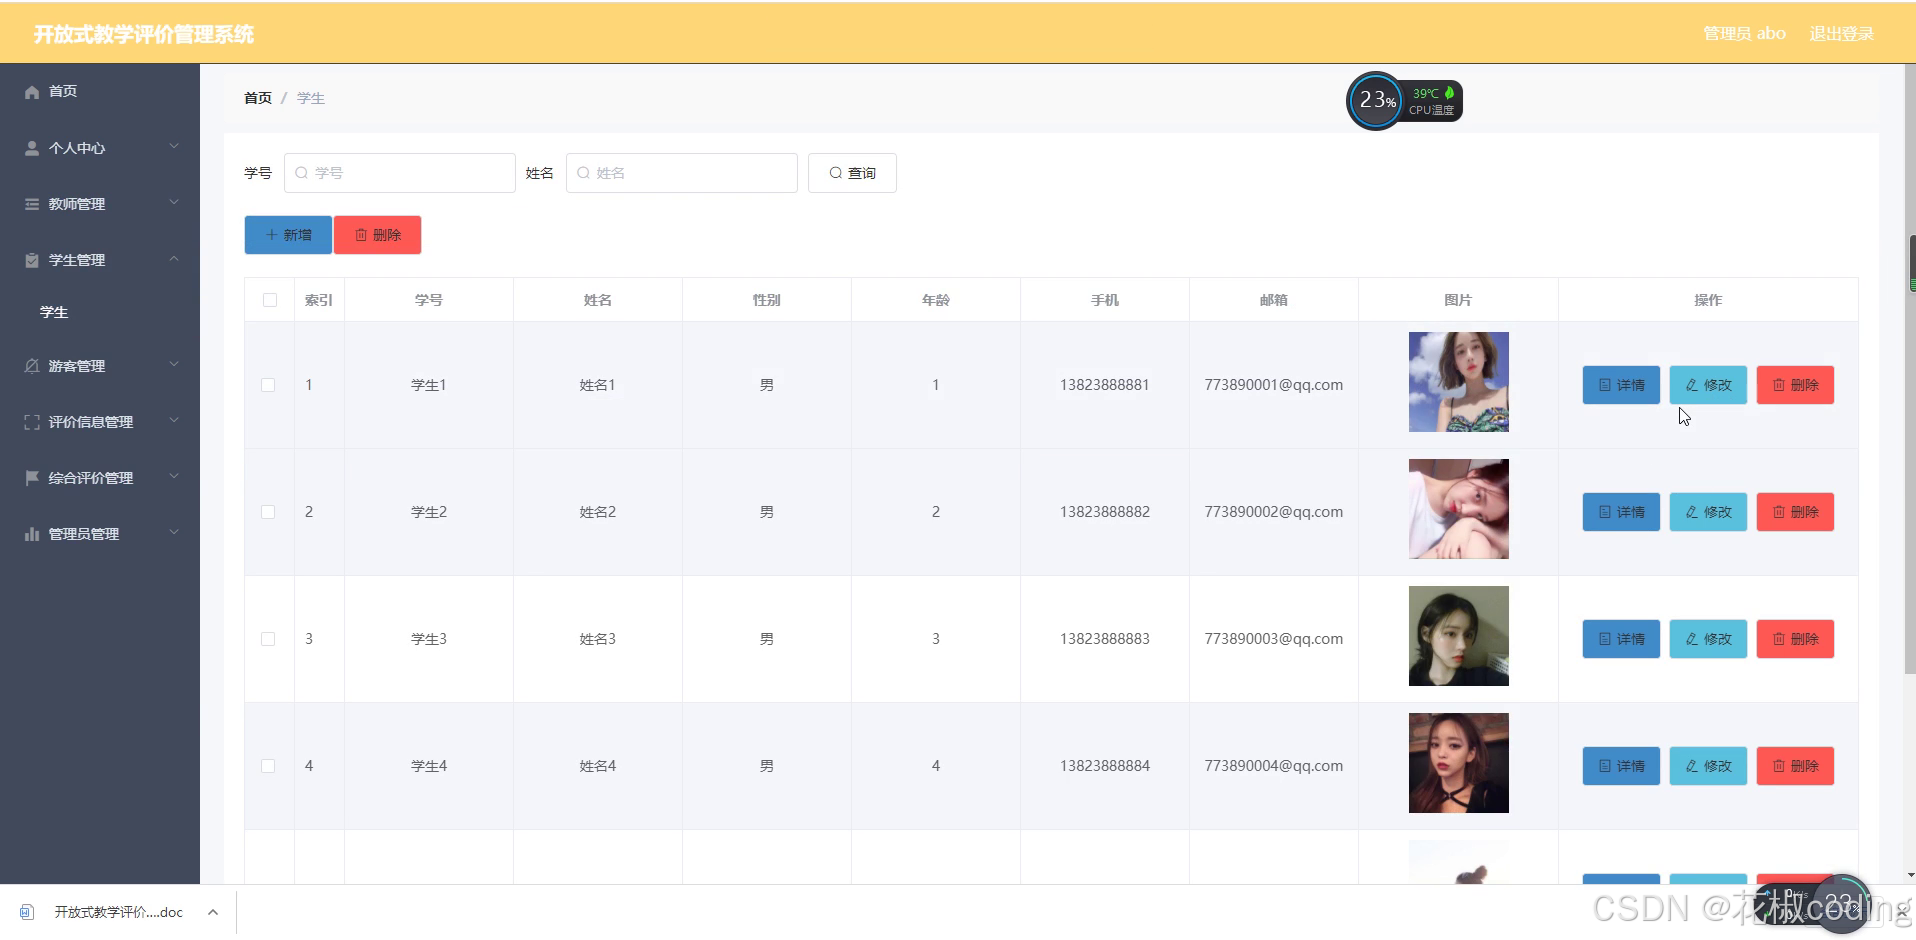Check the row checkbox for 学生2
This screenshot has height=940, width=1916.
click(x=268, y=512)
